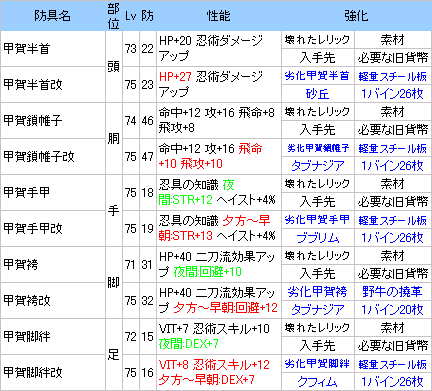432x391 pixels.
Task: Open the 劣化甲賀手甲 link
Action: 317,220
